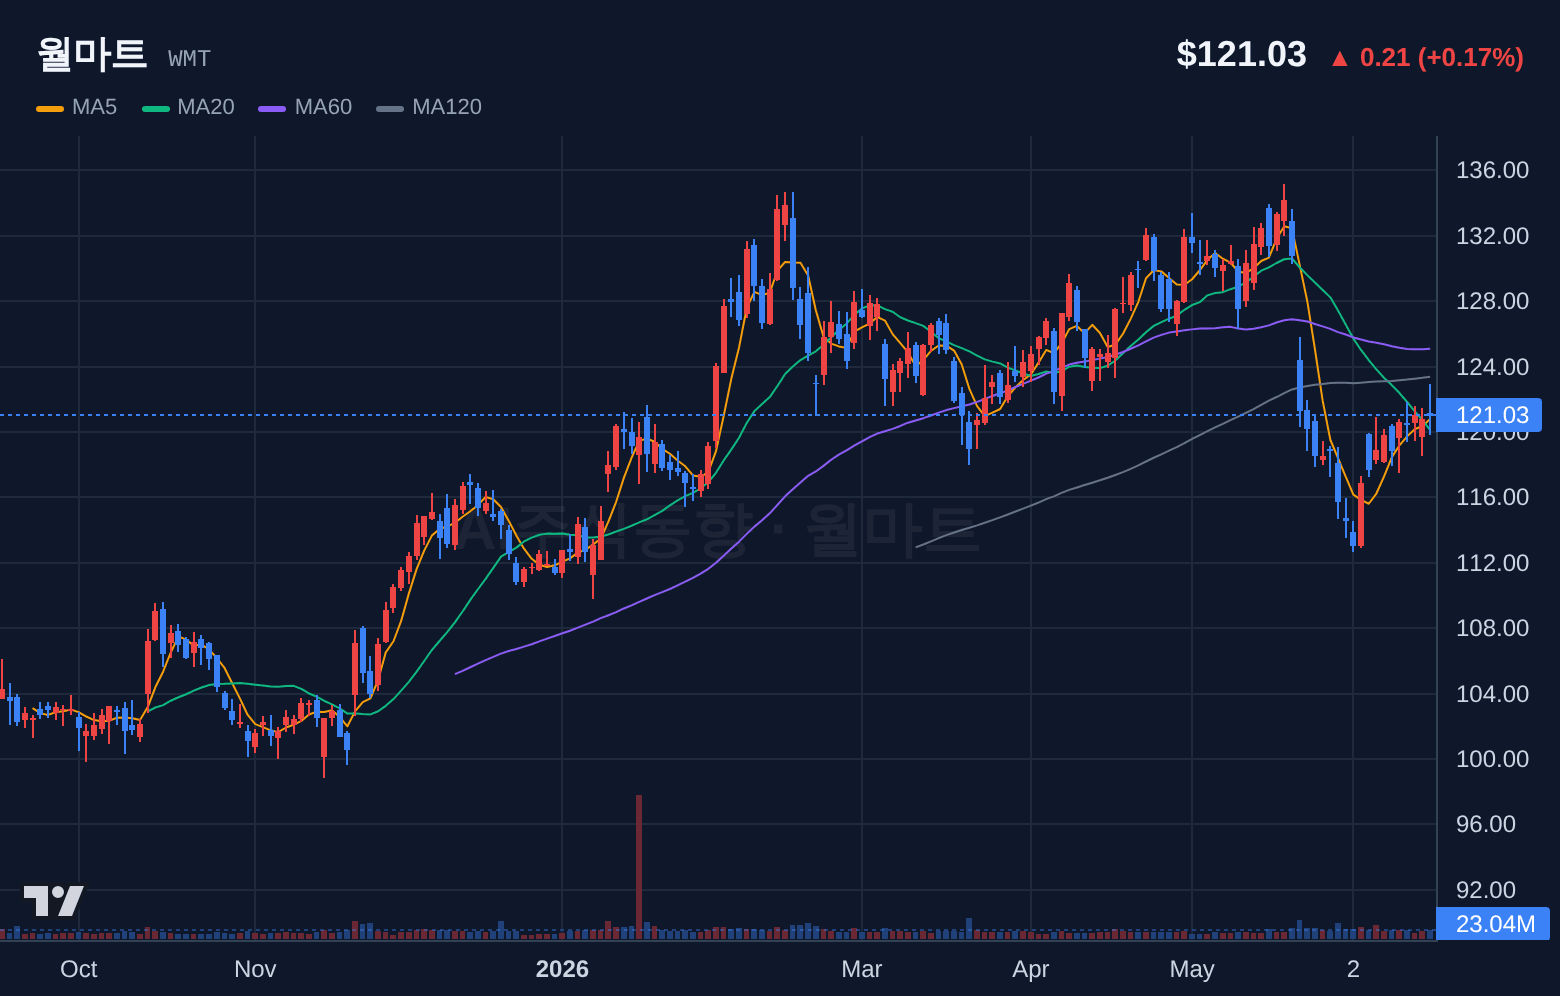Viewport: 1560px width, 996px height.
Task: Click the 2 date axis label
Action: click(x=1353, y=969)
